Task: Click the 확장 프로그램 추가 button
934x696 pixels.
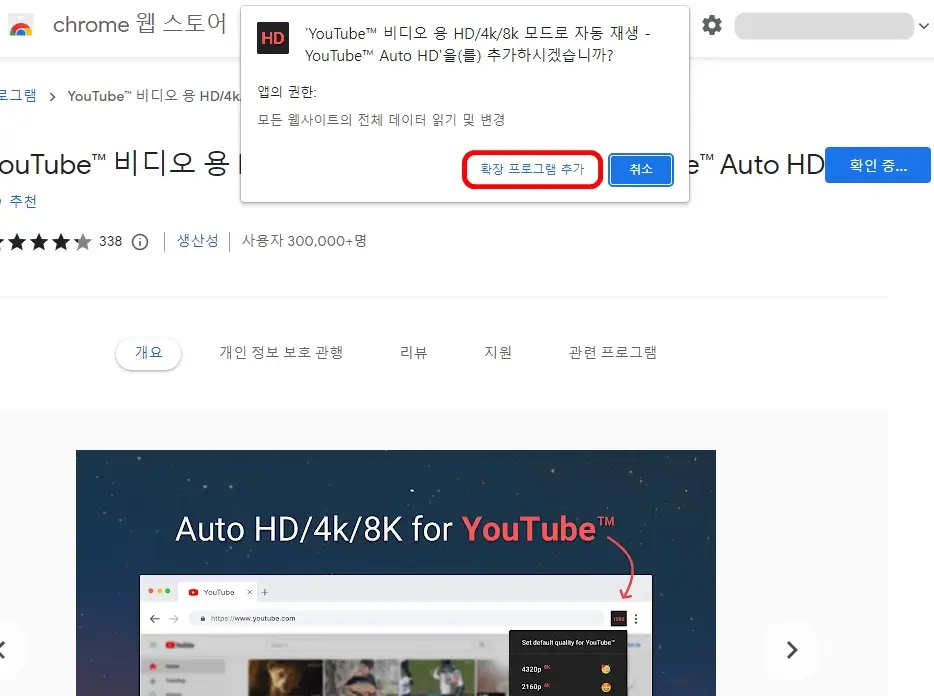Action: click(x=531, y=169)
